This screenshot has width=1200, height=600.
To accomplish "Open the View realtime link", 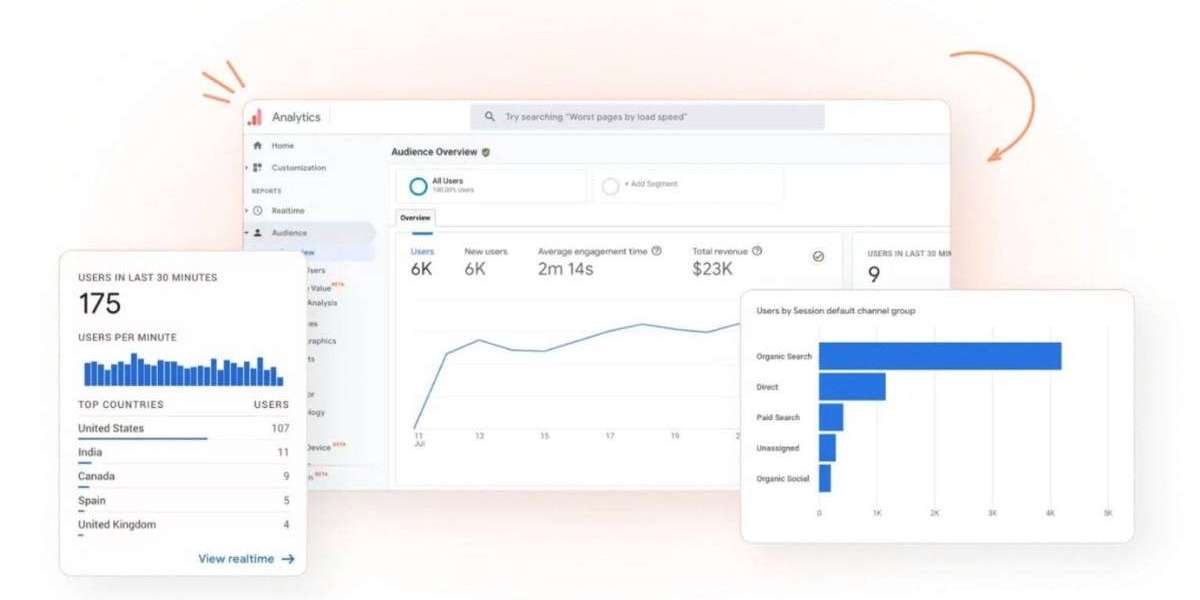I will point(246,559).
